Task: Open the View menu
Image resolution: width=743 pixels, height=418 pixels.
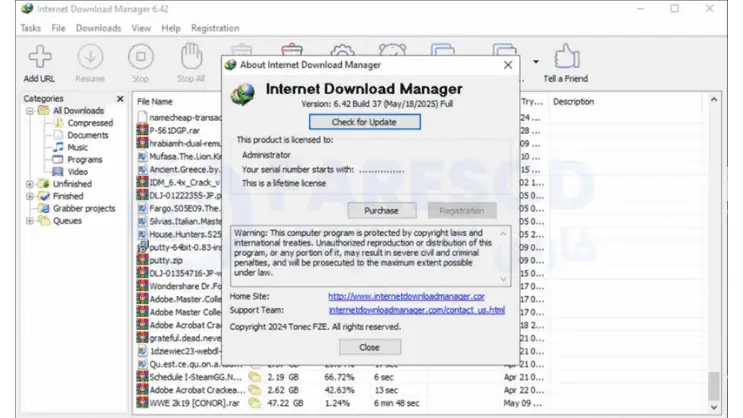Action: tap(141, 28)
